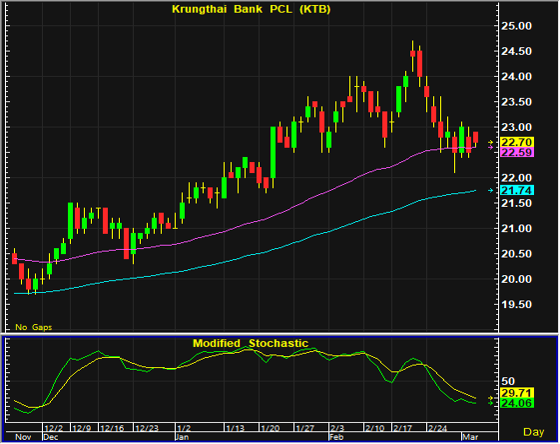The width and height of the screenshot is (560, 444).
Task: Click the cyan arrow beside 21.74
Action: [x=491, y=190]
